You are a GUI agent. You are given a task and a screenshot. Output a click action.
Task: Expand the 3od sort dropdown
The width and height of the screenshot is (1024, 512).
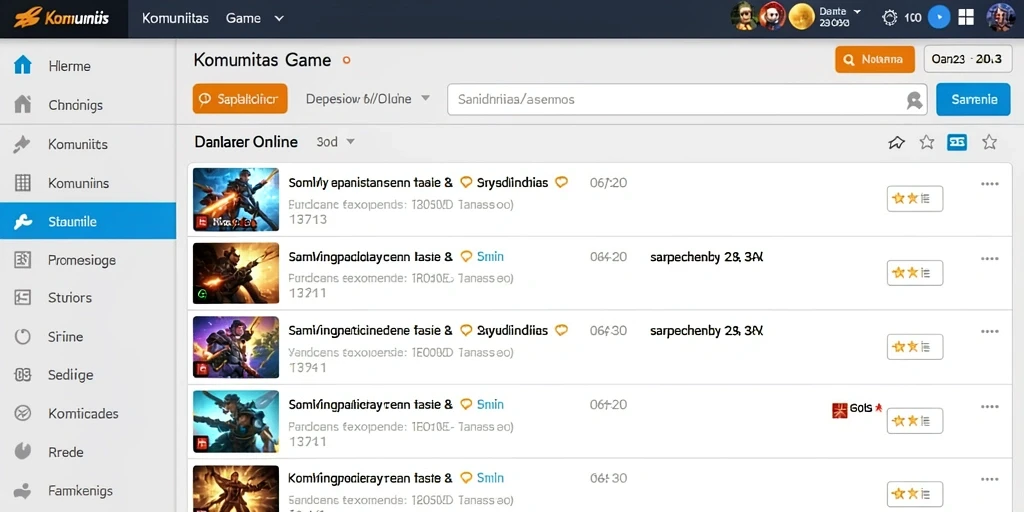335,142
